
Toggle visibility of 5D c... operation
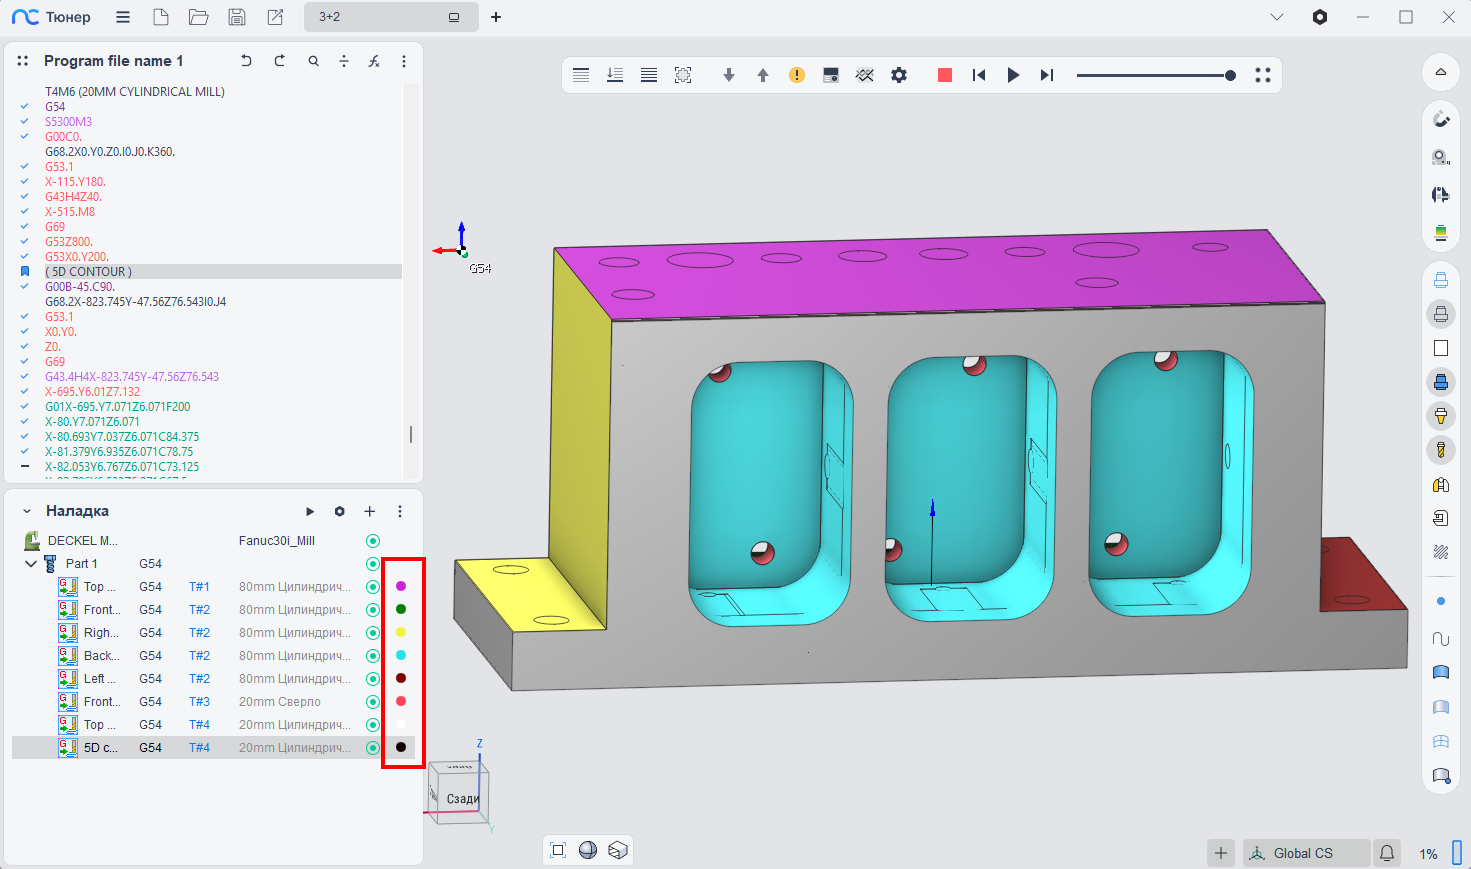[x=373, y=748]
